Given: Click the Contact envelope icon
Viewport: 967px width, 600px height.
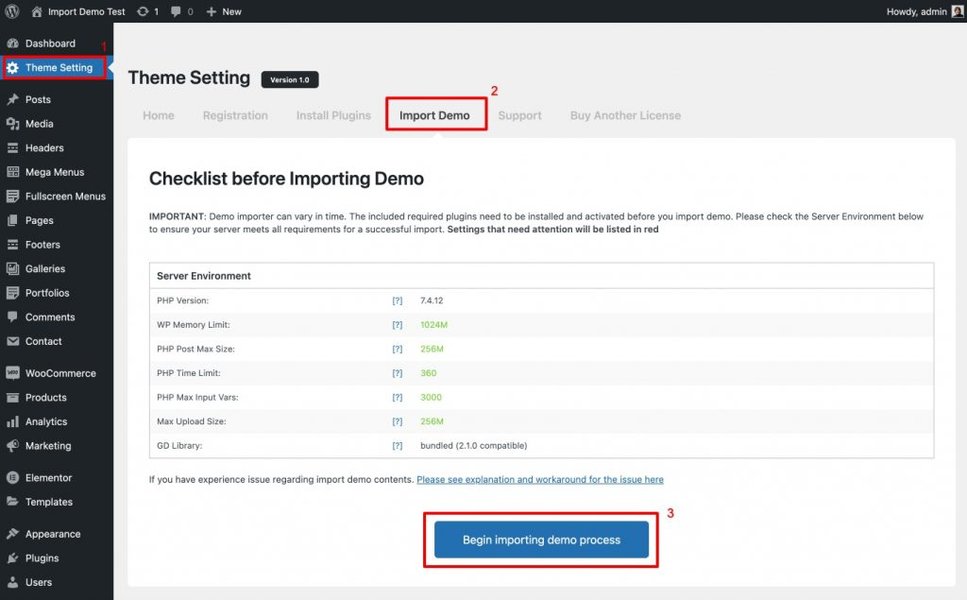Looking at the screenshot, I should tap(12, 341).
